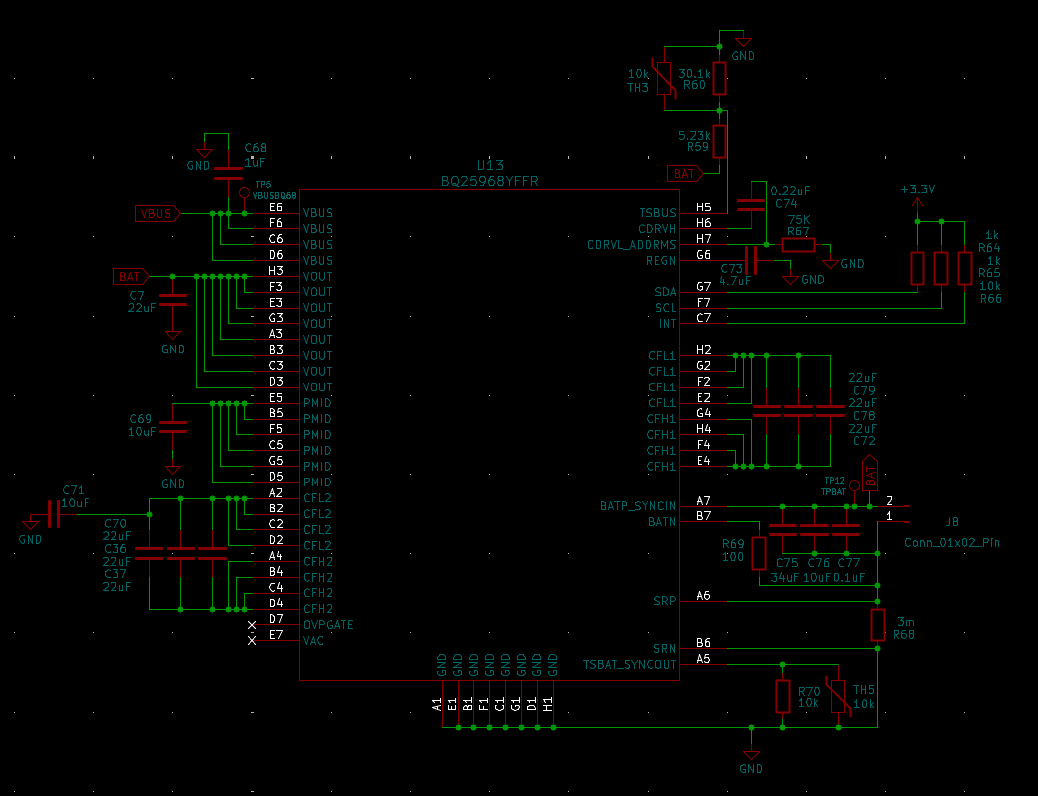Screen dimensions: 1038x796
Task: Click pin number H5 beside TSBUS
Action: (x=704, y=207)
